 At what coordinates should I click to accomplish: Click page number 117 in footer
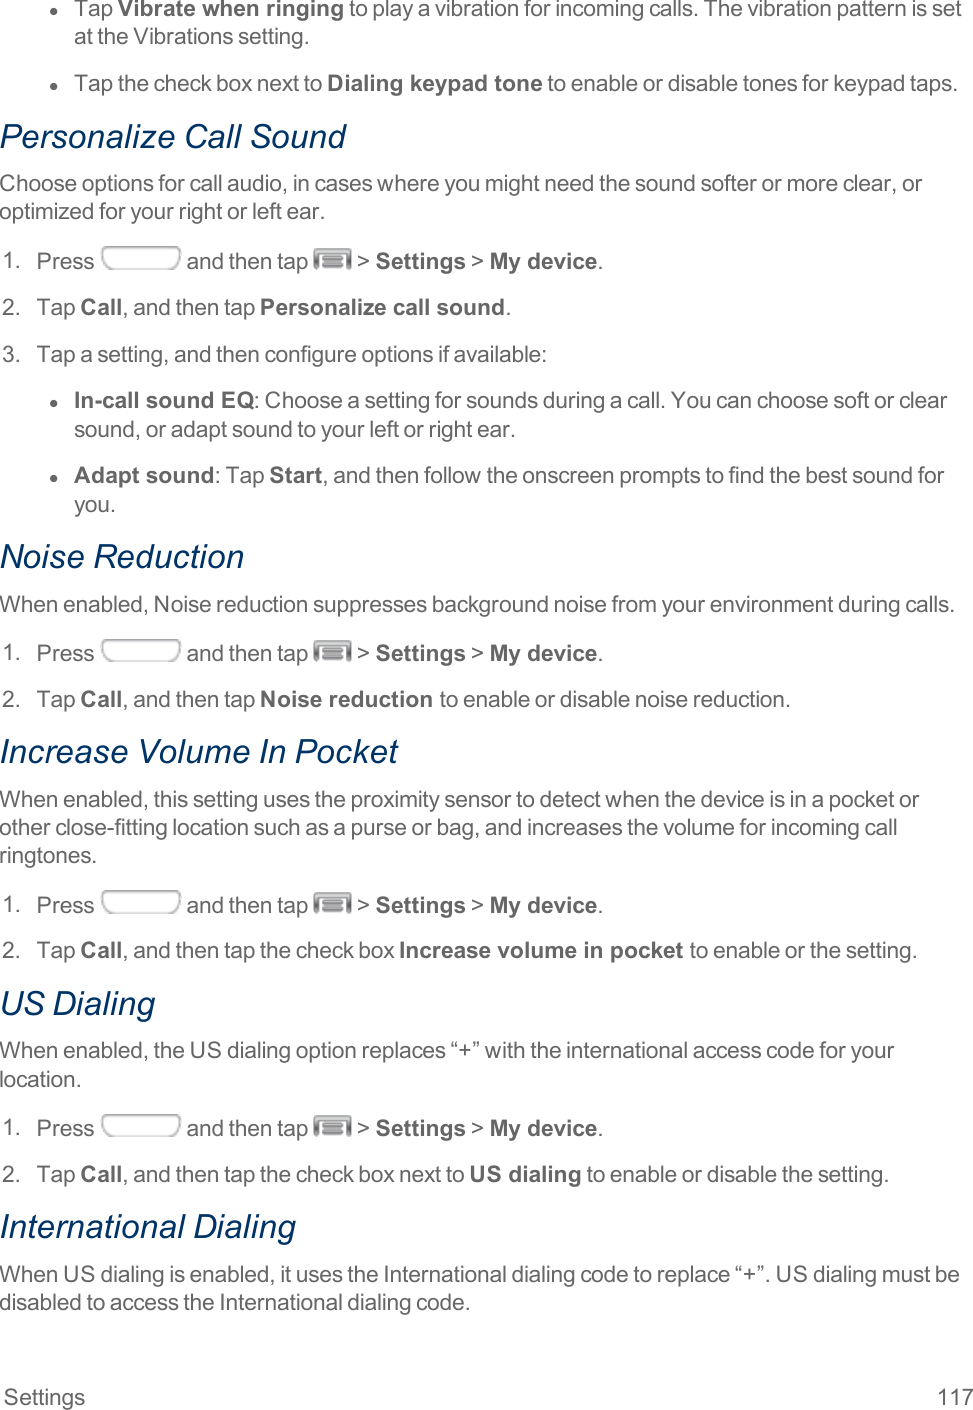click(955, 1397)
